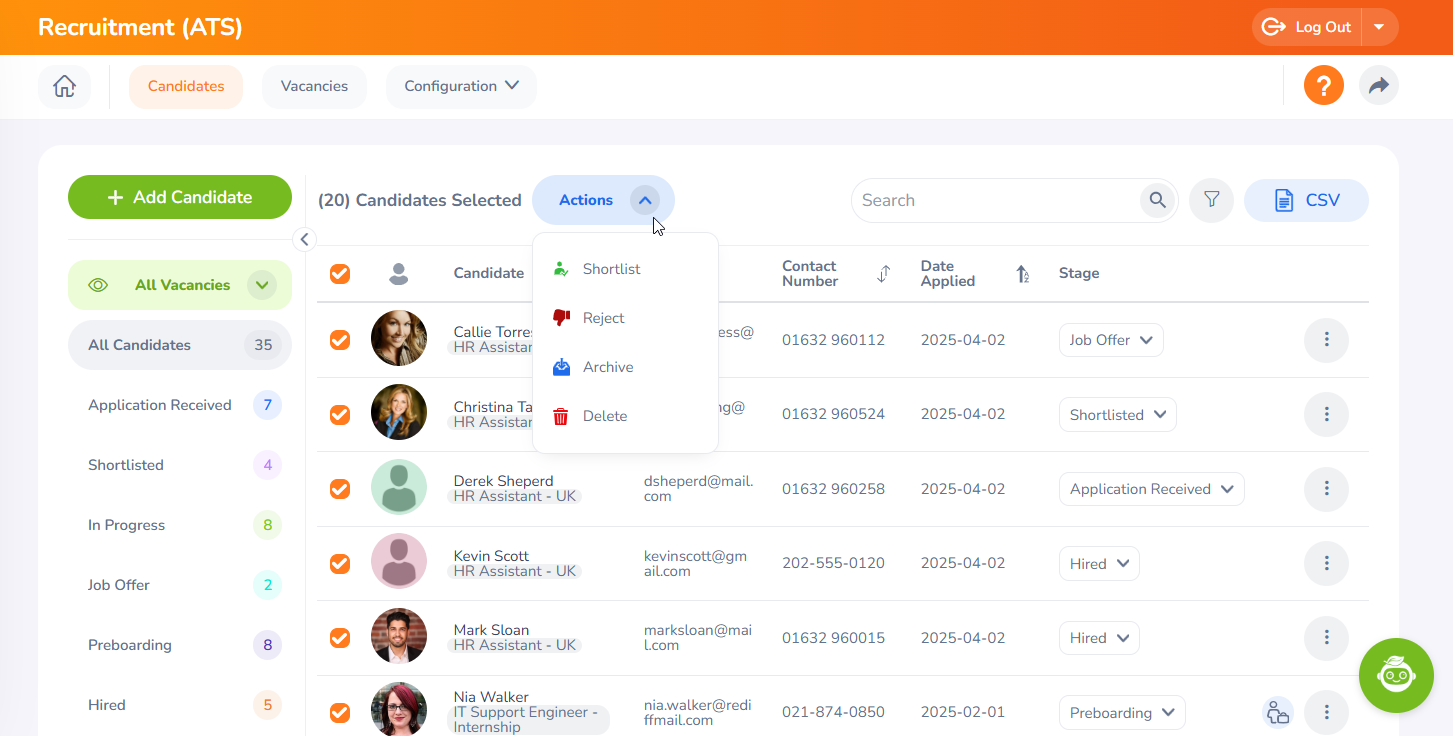
Task: Uncheck Kevin Scott's row checkbox
Action: 340,564
